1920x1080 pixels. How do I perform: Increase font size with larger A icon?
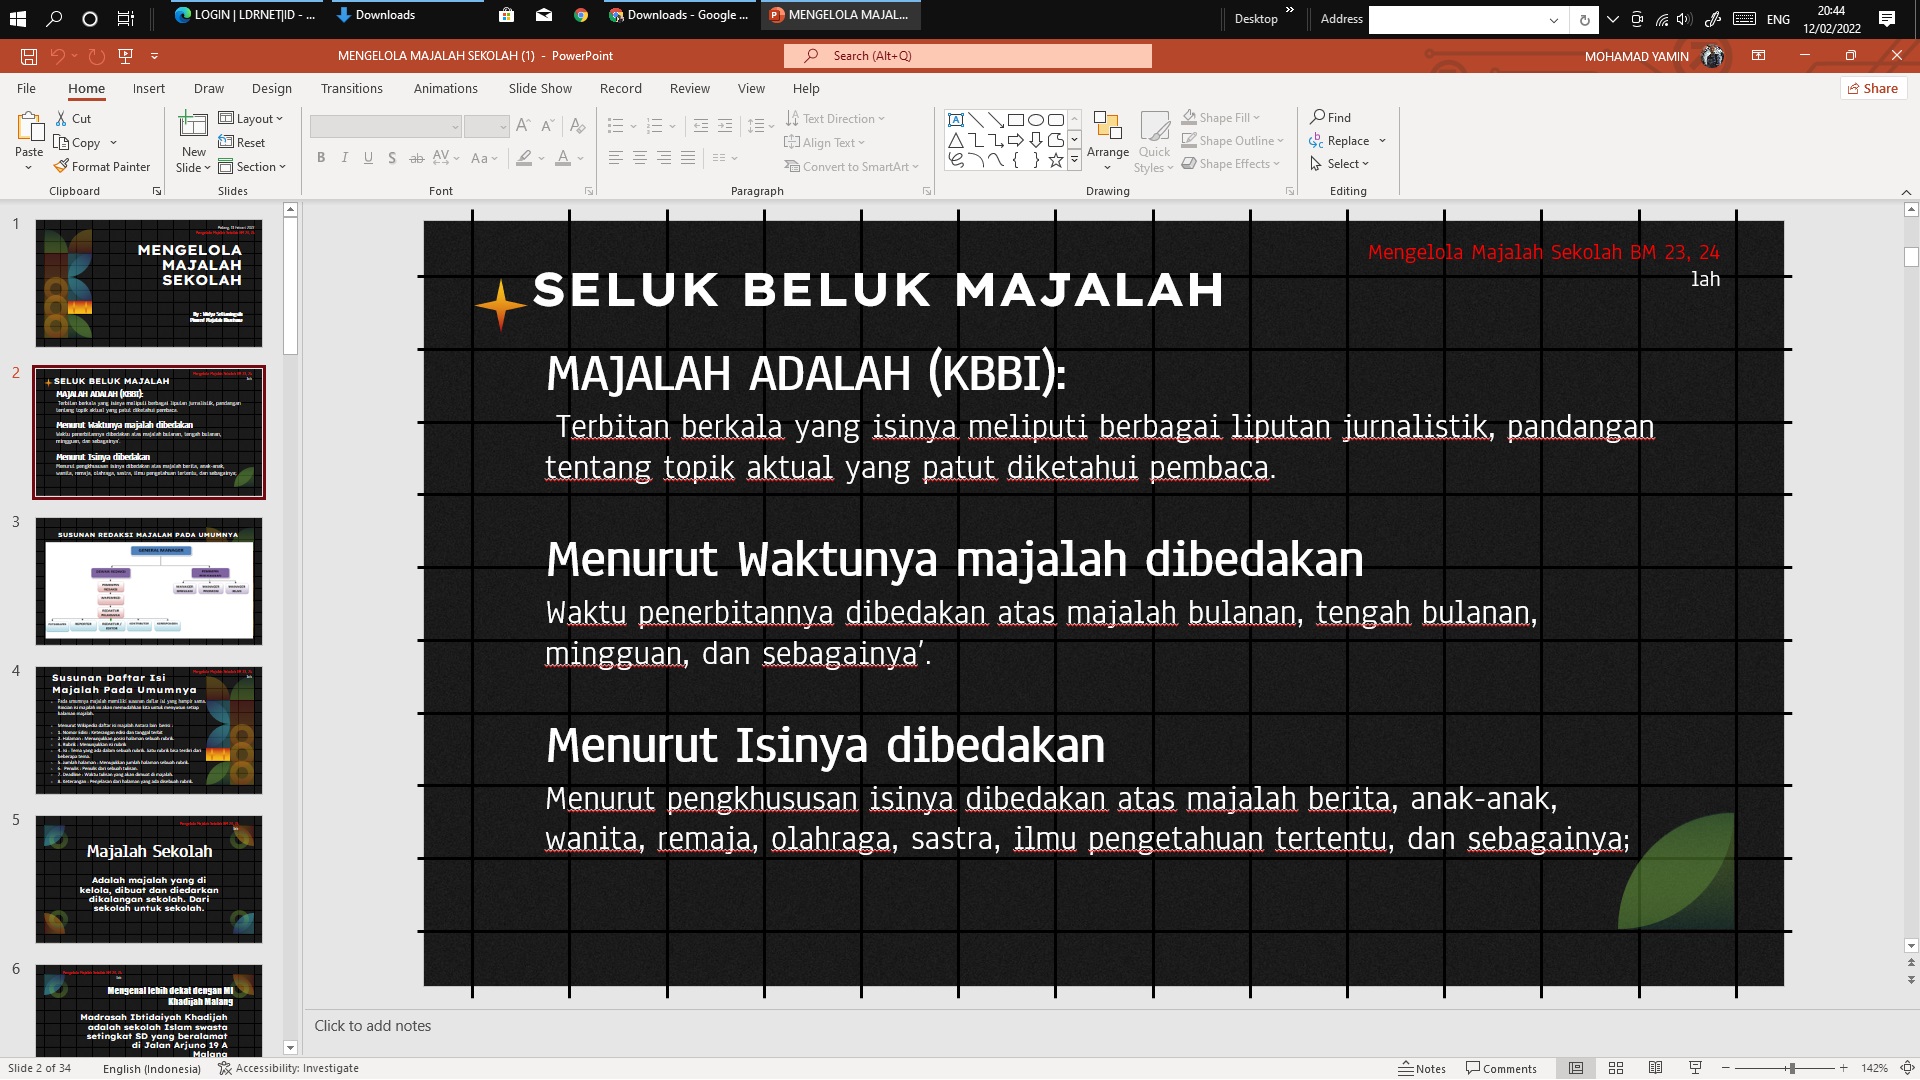[x=523, y=126]
